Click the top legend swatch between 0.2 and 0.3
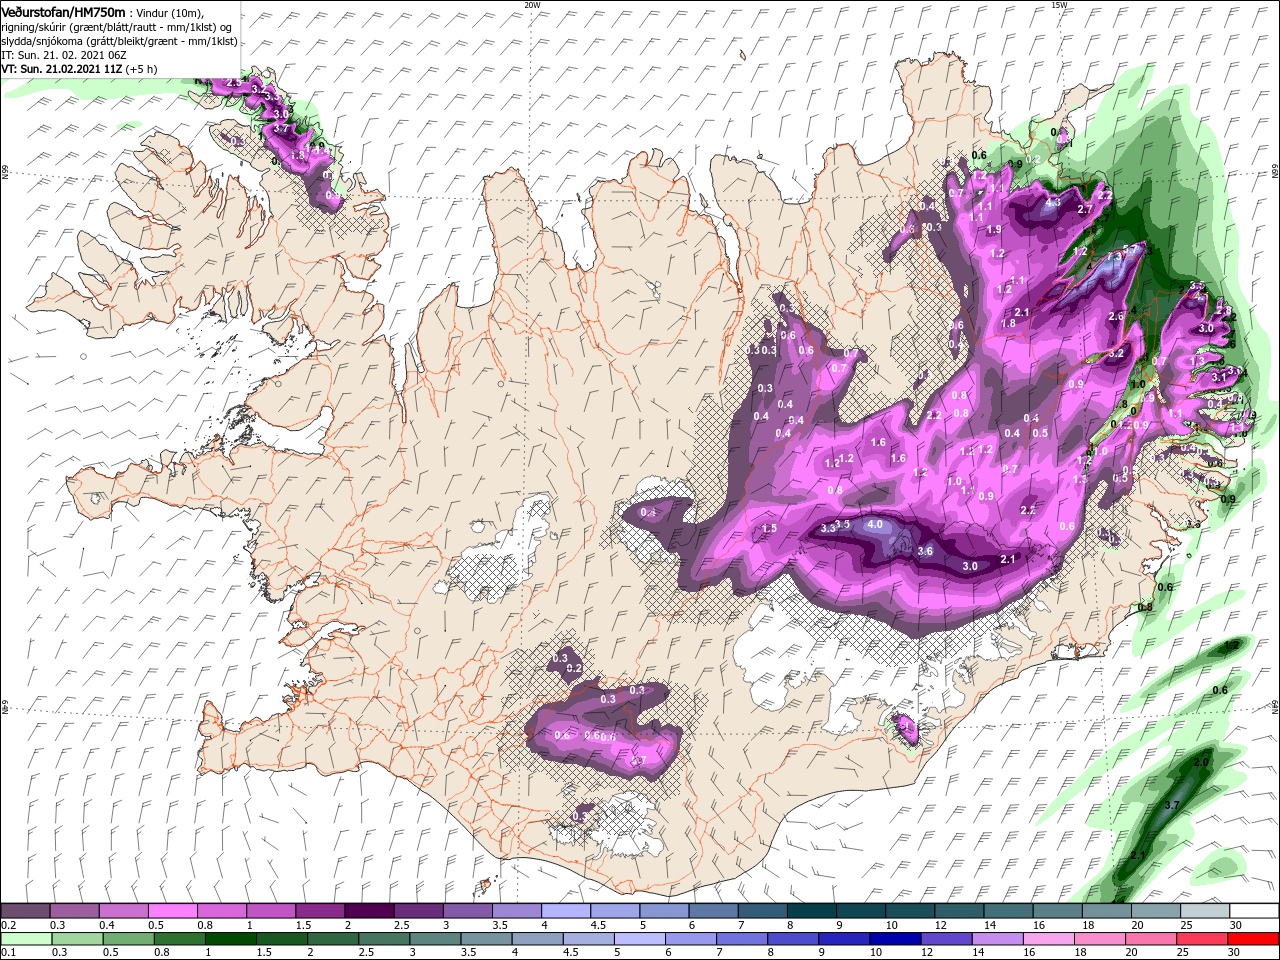This screenshot has height=960, width=1280. point(25,911)
